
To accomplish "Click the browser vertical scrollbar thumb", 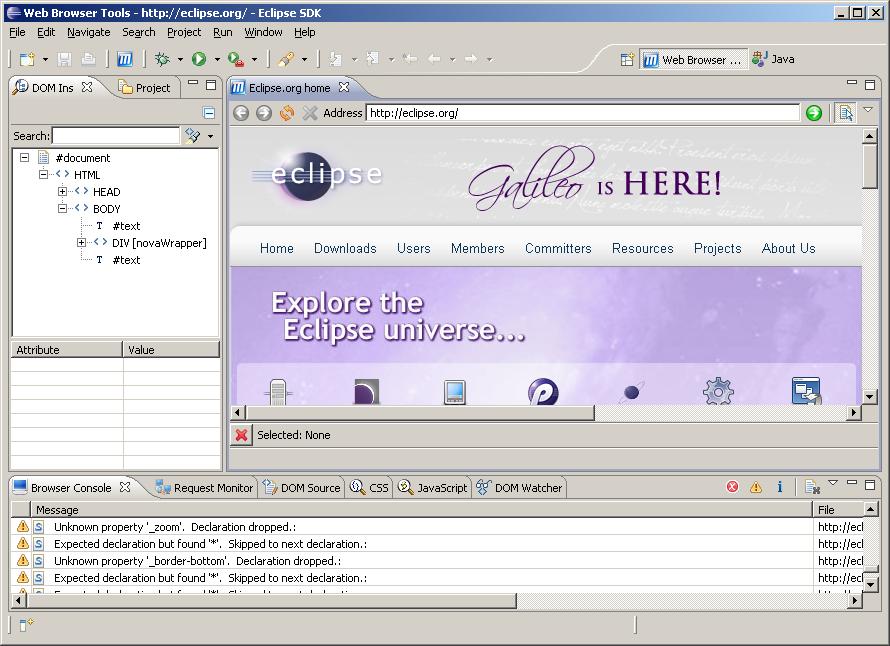I will (869, 166).
